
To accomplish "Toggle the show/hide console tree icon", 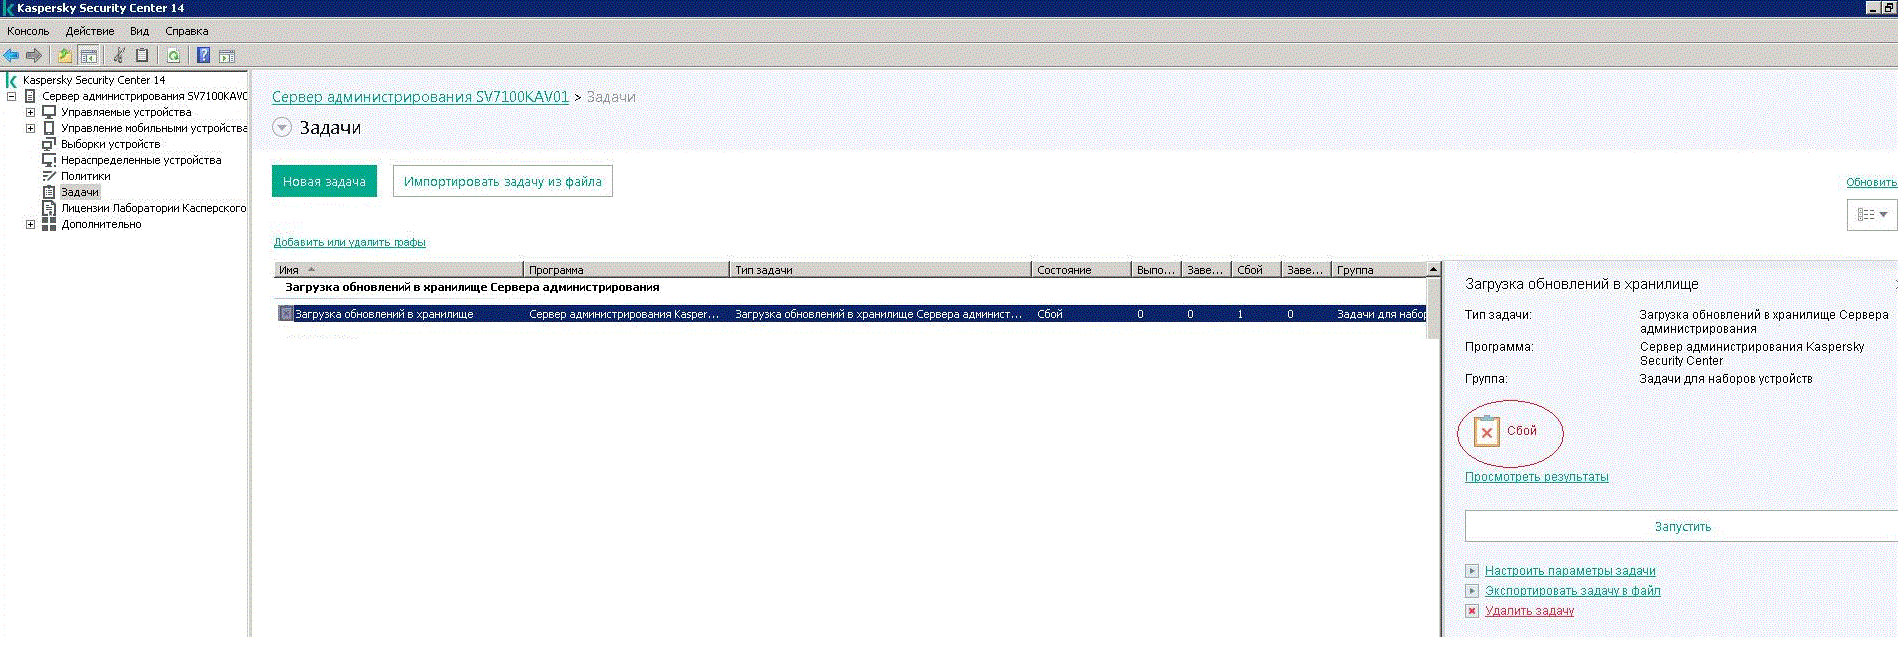I will (89, 56).
